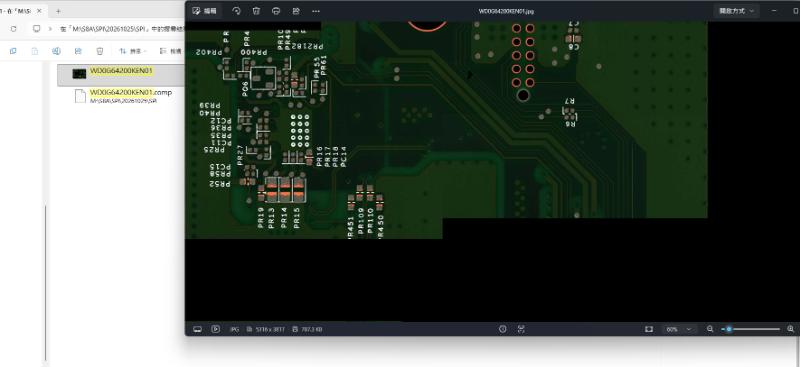800x367 pixels.
Task: Click the JPG format label in Photos status bar
Action: pos(235,329)
